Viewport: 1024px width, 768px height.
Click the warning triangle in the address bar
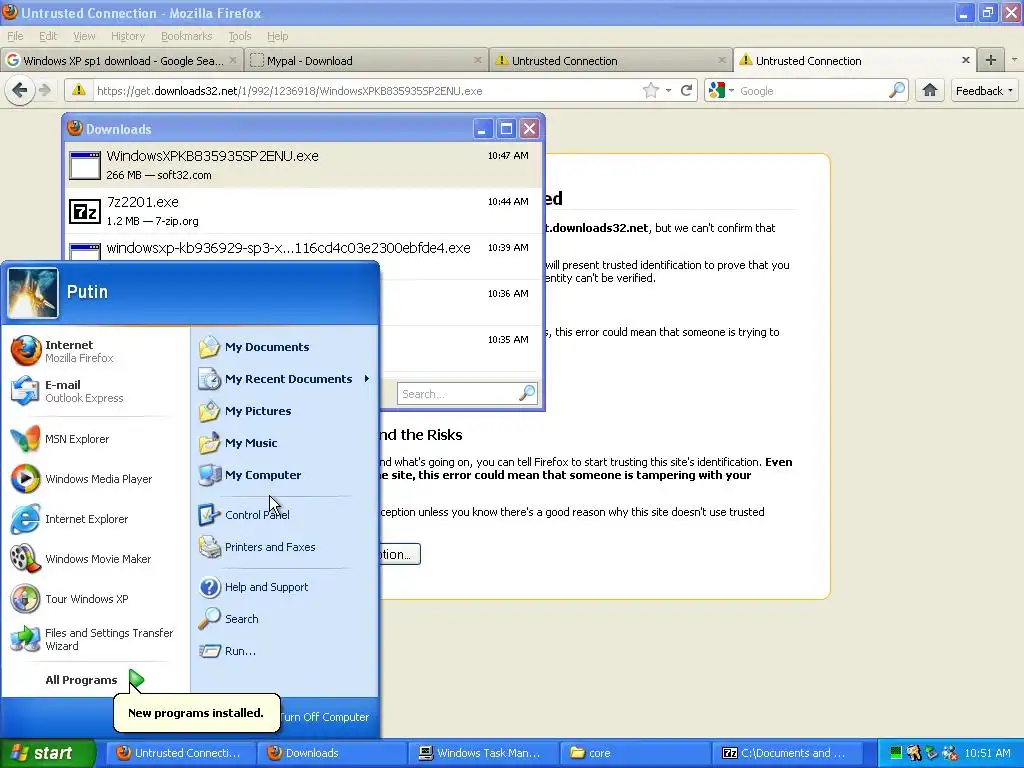click(78, 90)
